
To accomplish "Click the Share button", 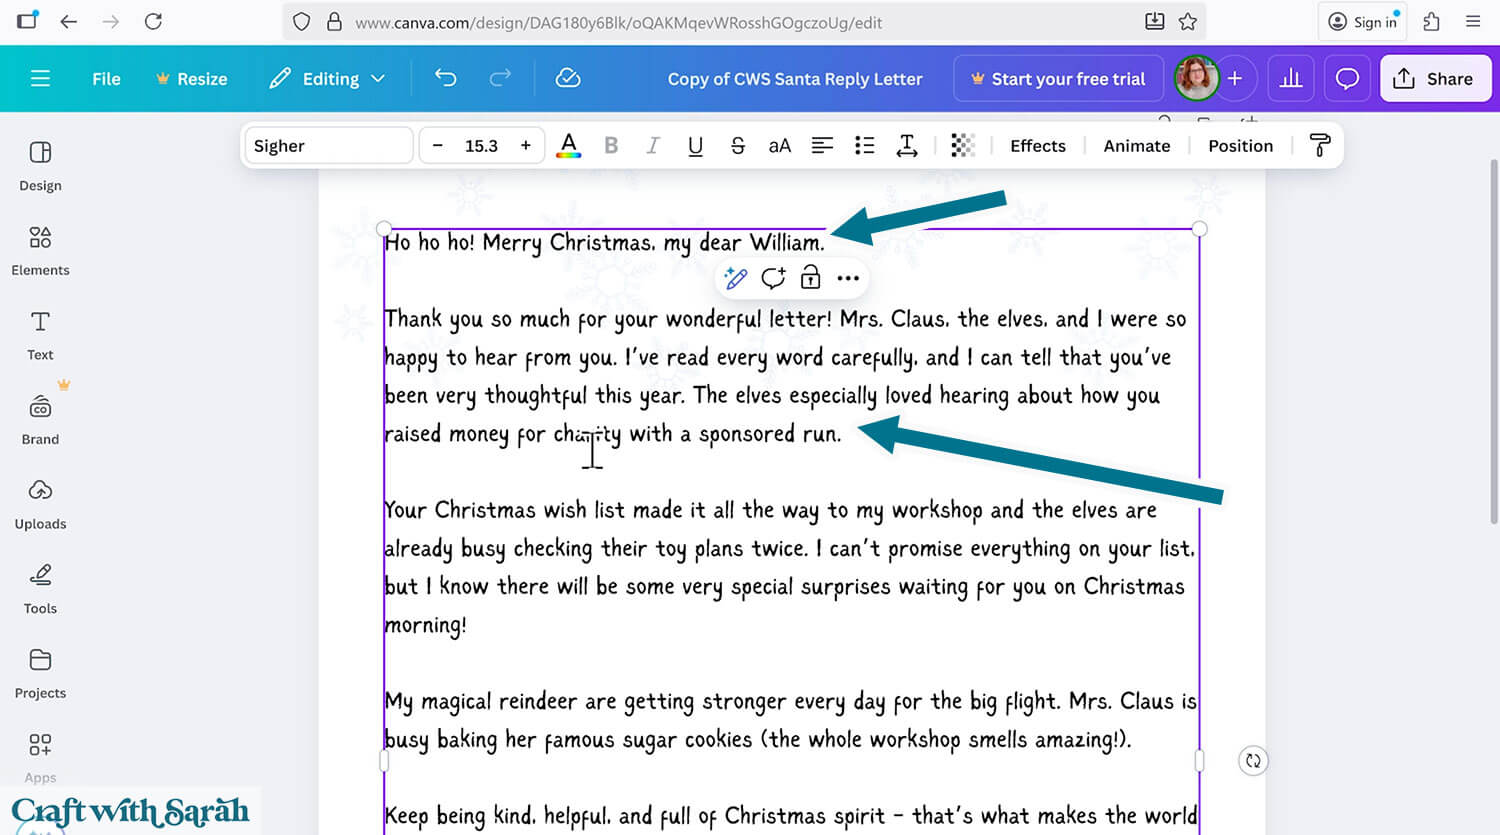I will coord(1435,78).
